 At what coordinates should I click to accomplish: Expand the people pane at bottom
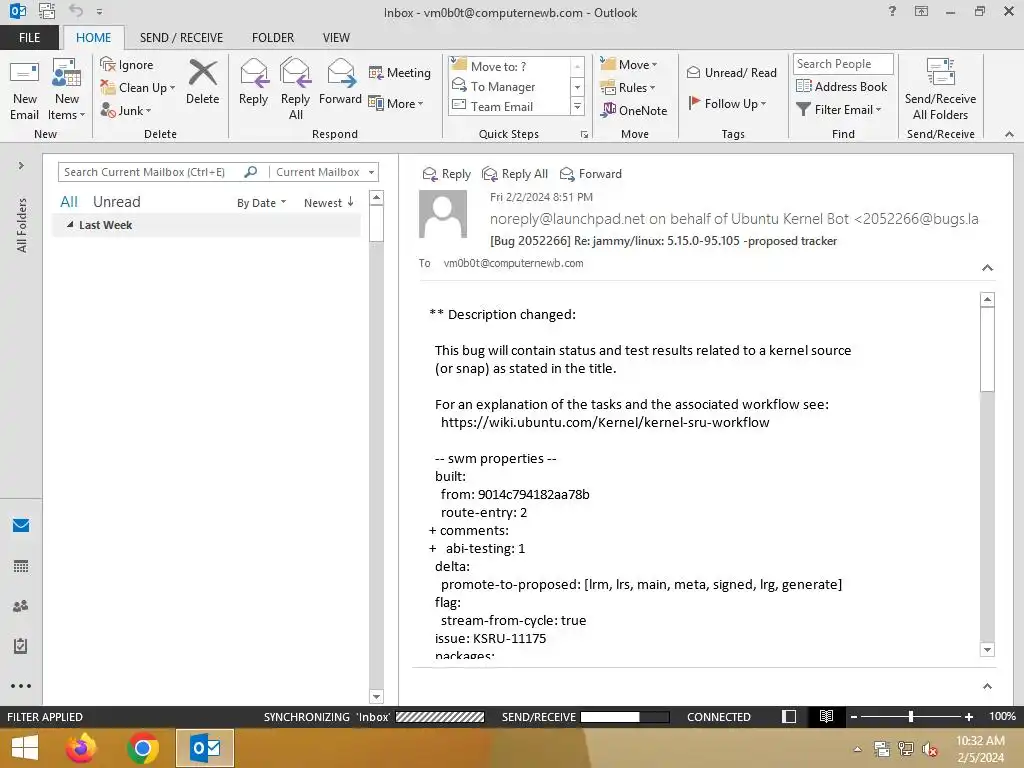[x=987, y=686]
